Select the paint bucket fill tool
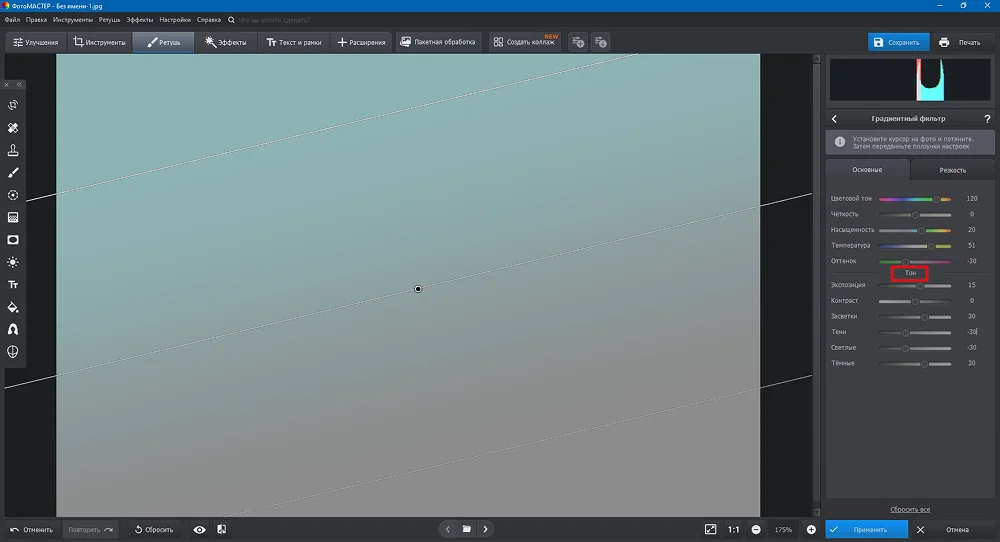 point(13,307)
